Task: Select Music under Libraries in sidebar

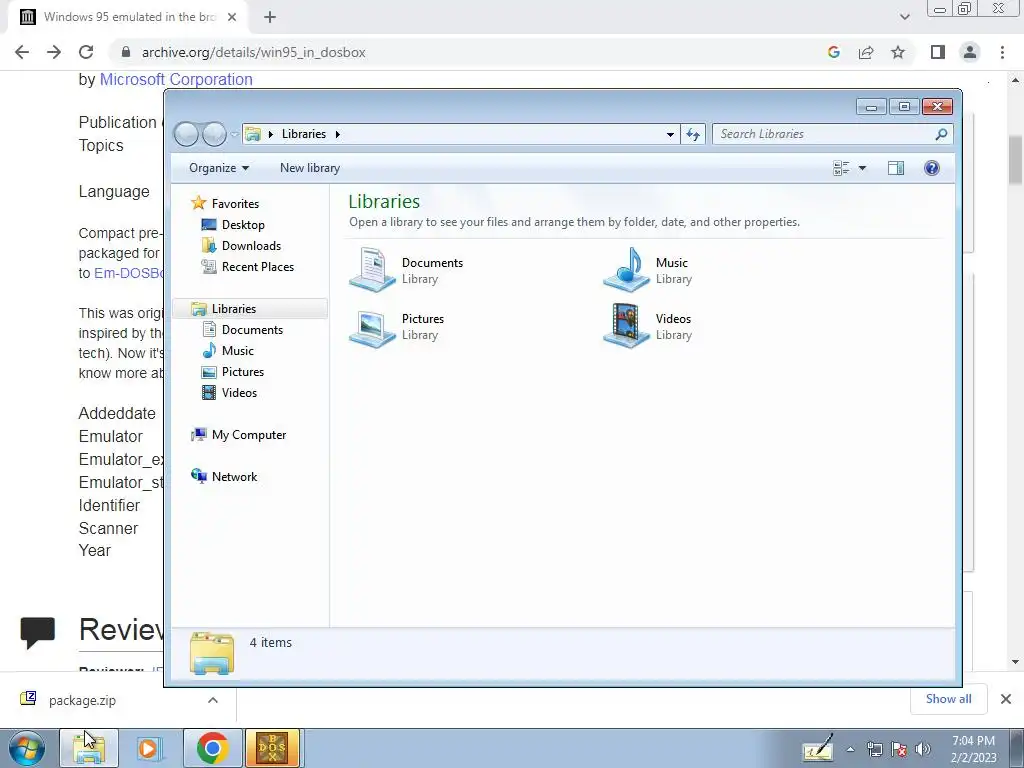Action: 238,351
